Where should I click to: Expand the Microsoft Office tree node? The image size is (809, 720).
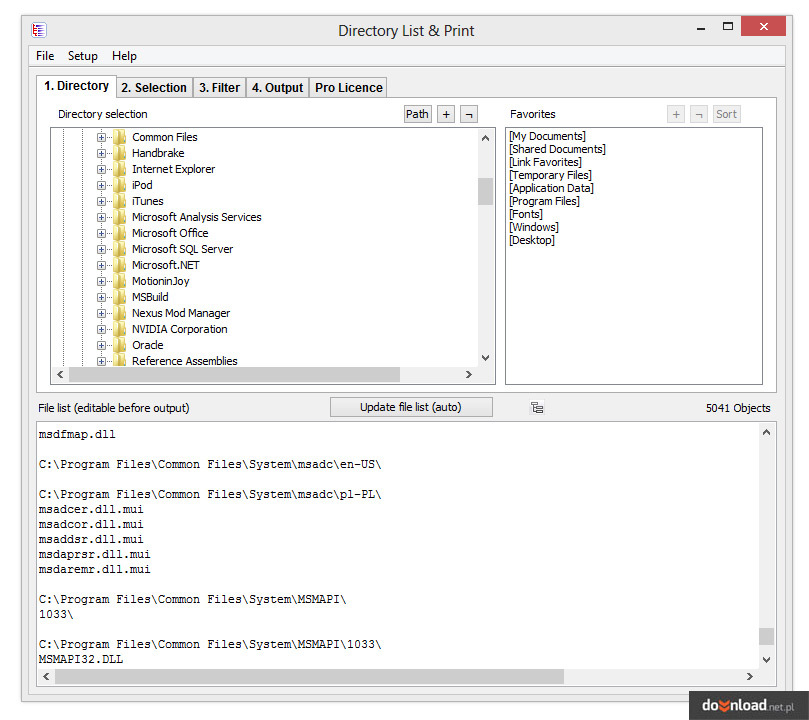pos(101,233)
